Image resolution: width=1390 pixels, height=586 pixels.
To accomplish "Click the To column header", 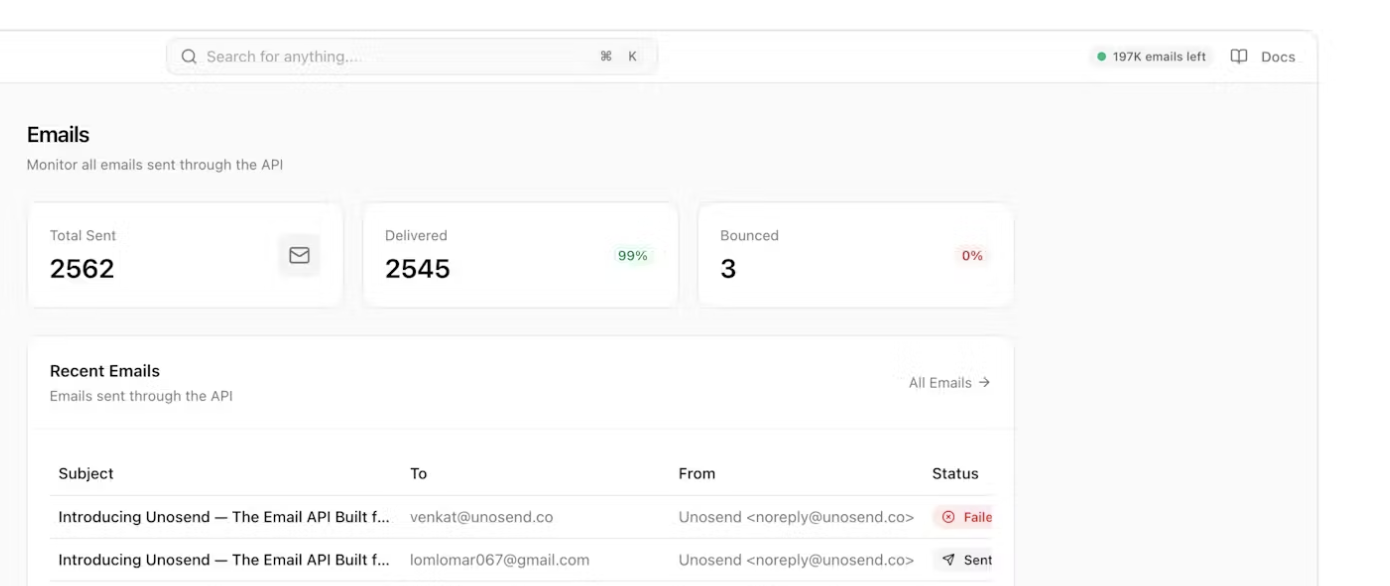I will pos(418,474).
